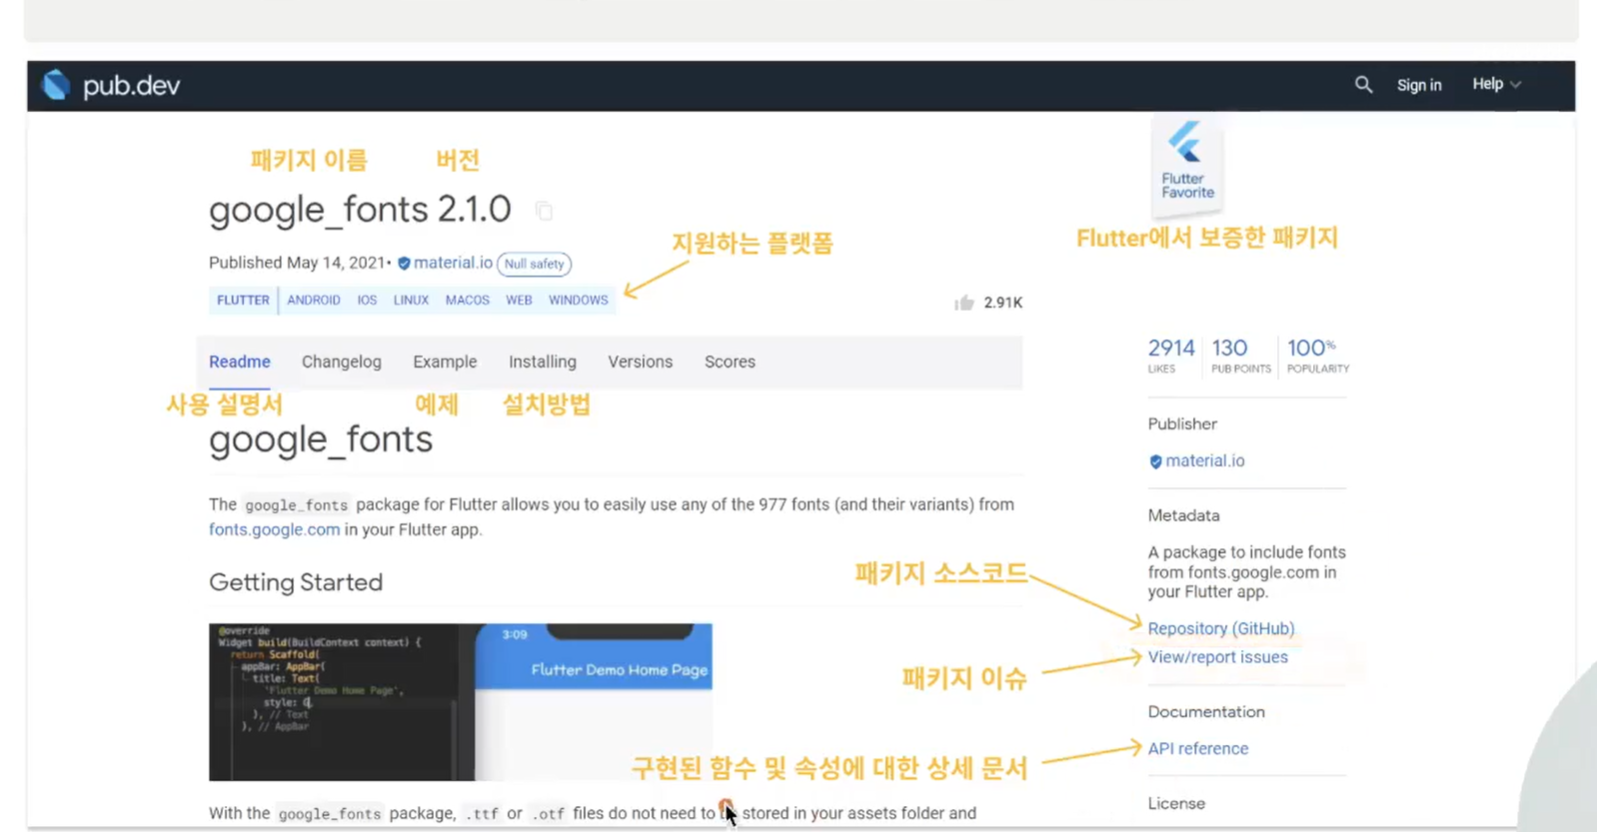Click the Getting Started heading
The width and height of the screenshot is (1597, 832).
coord(296,582)
